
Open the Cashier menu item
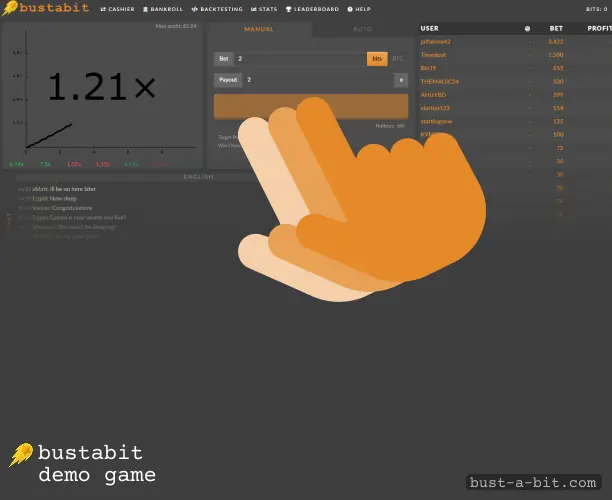[x=117, y=9]
